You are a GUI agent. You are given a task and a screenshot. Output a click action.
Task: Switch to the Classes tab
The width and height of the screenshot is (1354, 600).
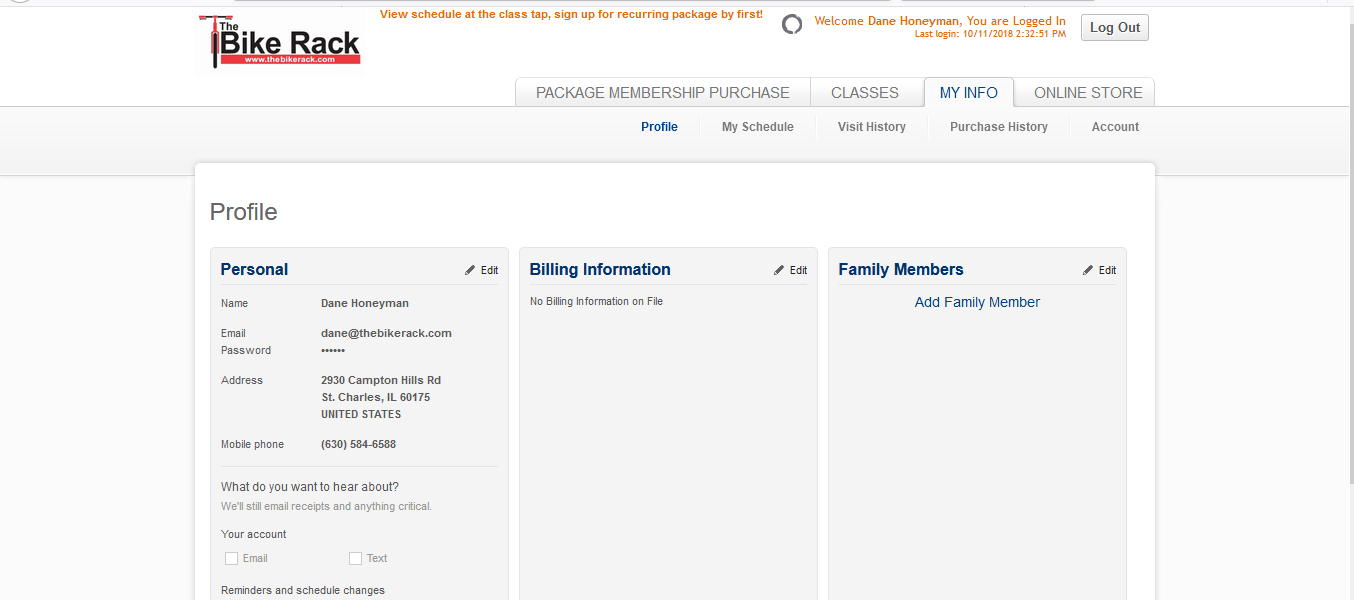[x=864, y=93]
